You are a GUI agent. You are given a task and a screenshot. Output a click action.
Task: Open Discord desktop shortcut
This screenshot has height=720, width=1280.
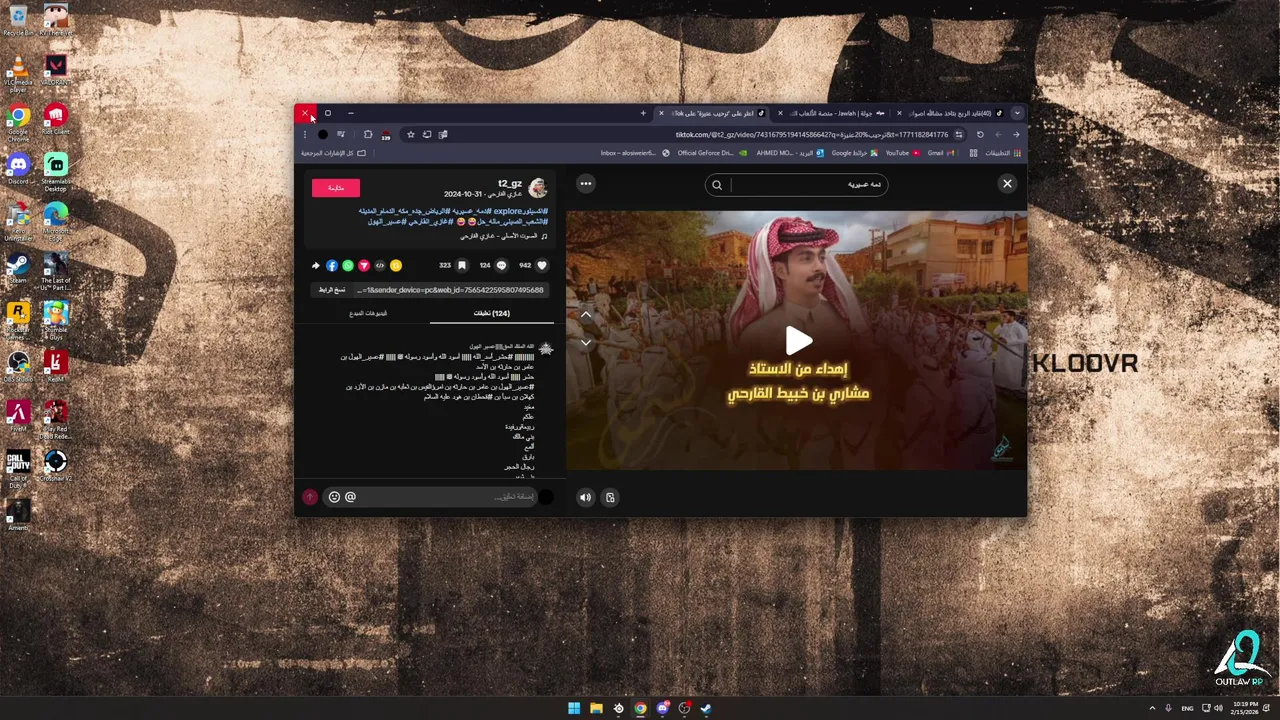pyautogui.click(x=18, y=167)
